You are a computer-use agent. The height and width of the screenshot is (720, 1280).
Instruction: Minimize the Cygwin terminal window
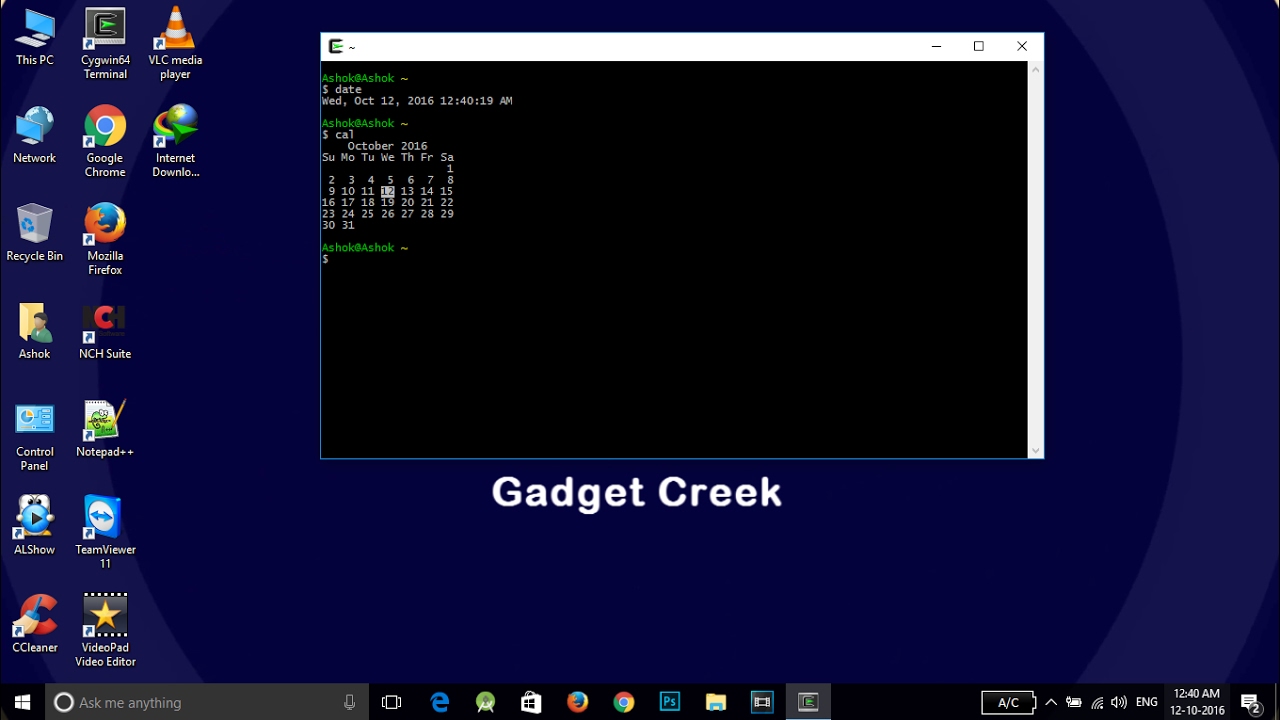[936, 46]
